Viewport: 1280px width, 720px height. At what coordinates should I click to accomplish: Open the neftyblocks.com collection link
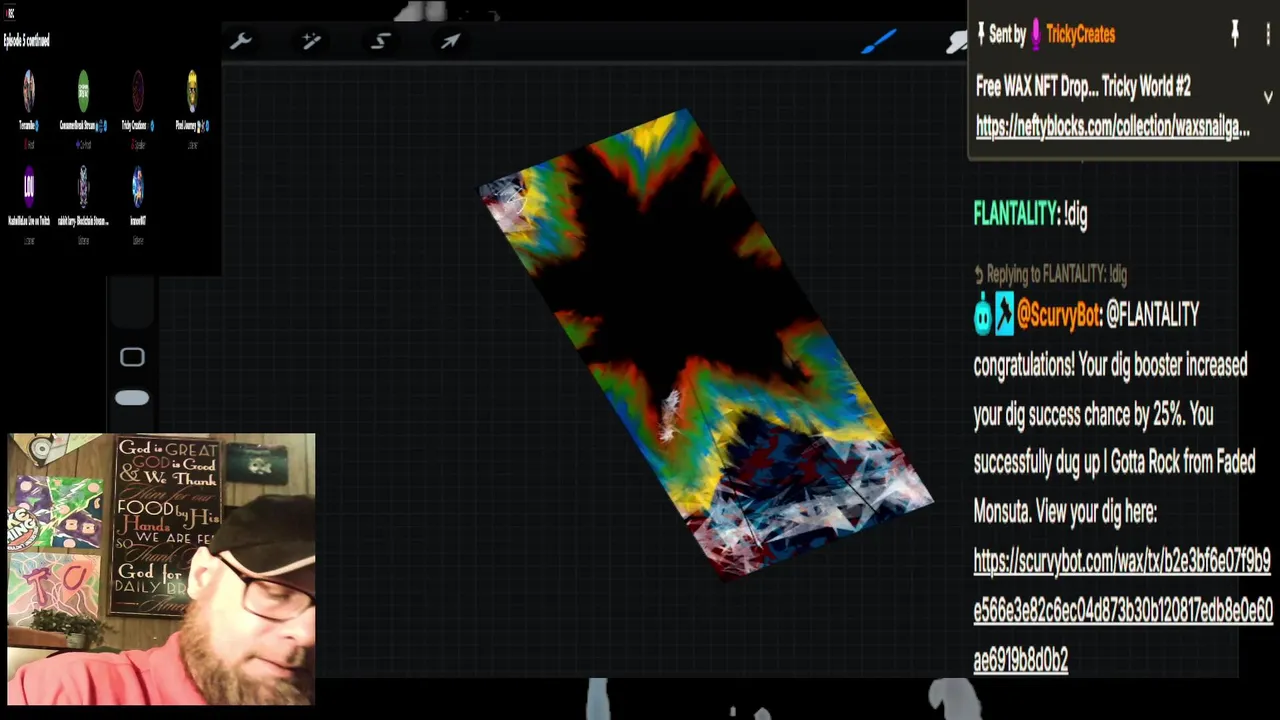coord(1112,127)
